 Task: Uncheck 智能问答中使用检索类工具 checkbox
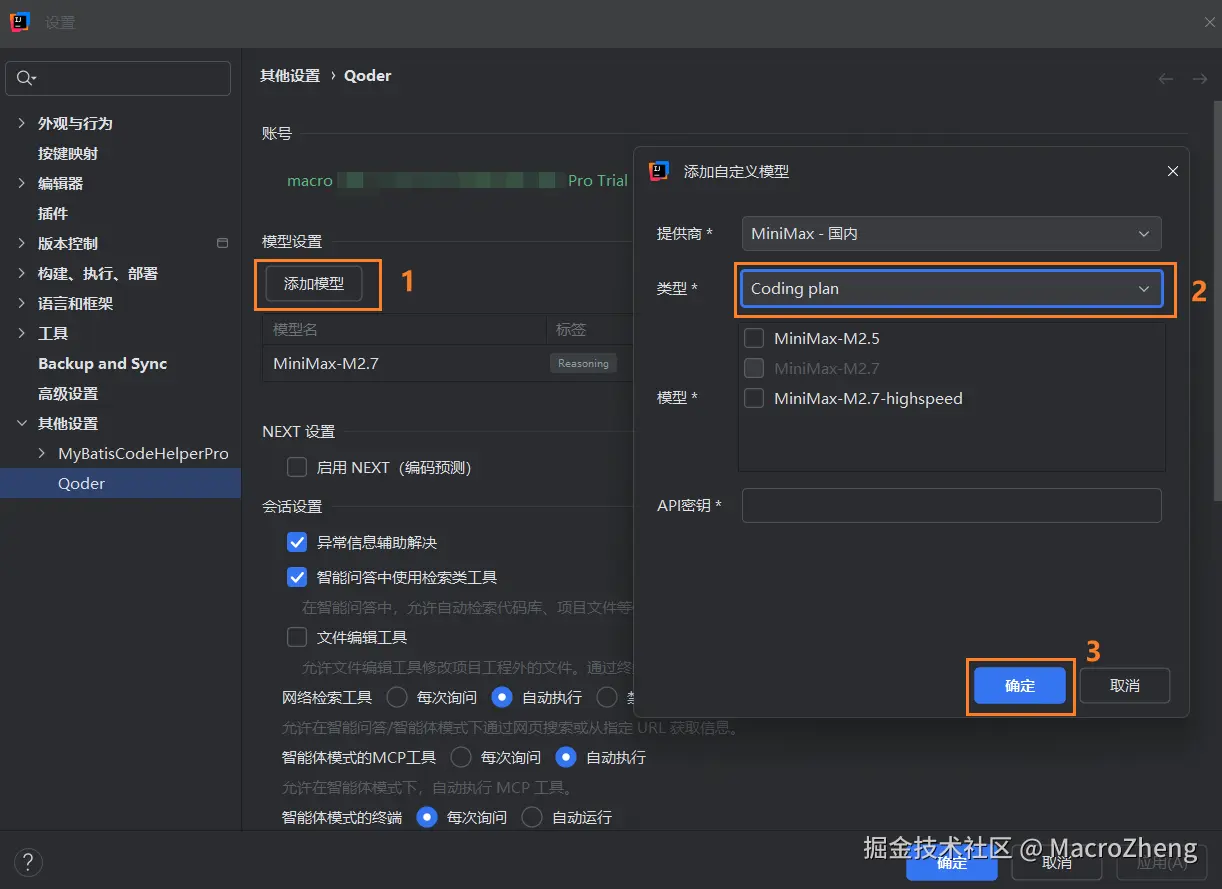[x=297, y=577]
